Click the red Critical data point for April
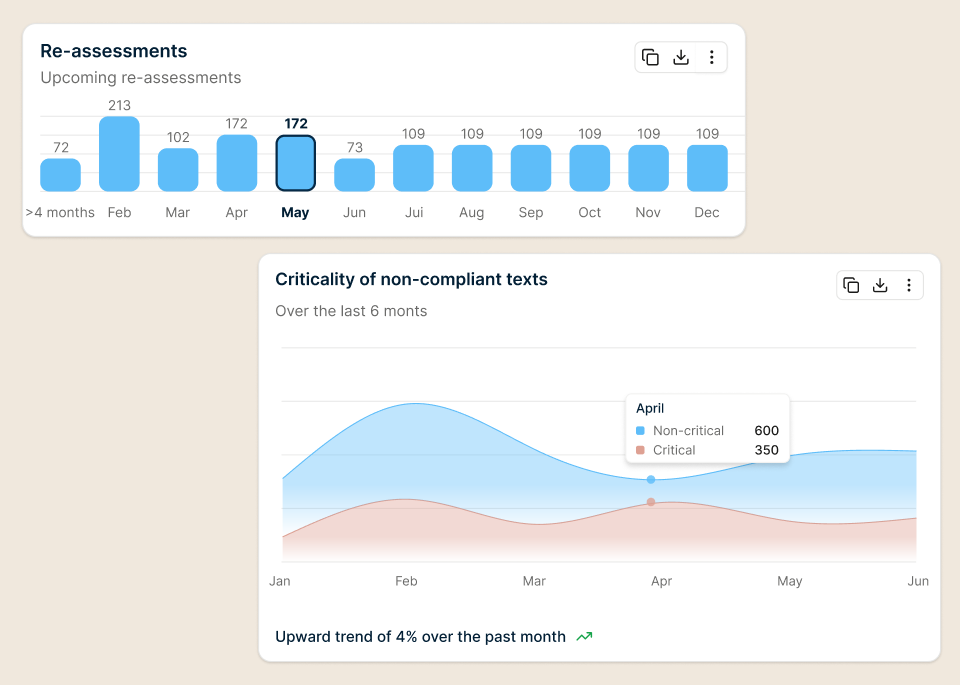Screen dimensions: 960x685 651,502
